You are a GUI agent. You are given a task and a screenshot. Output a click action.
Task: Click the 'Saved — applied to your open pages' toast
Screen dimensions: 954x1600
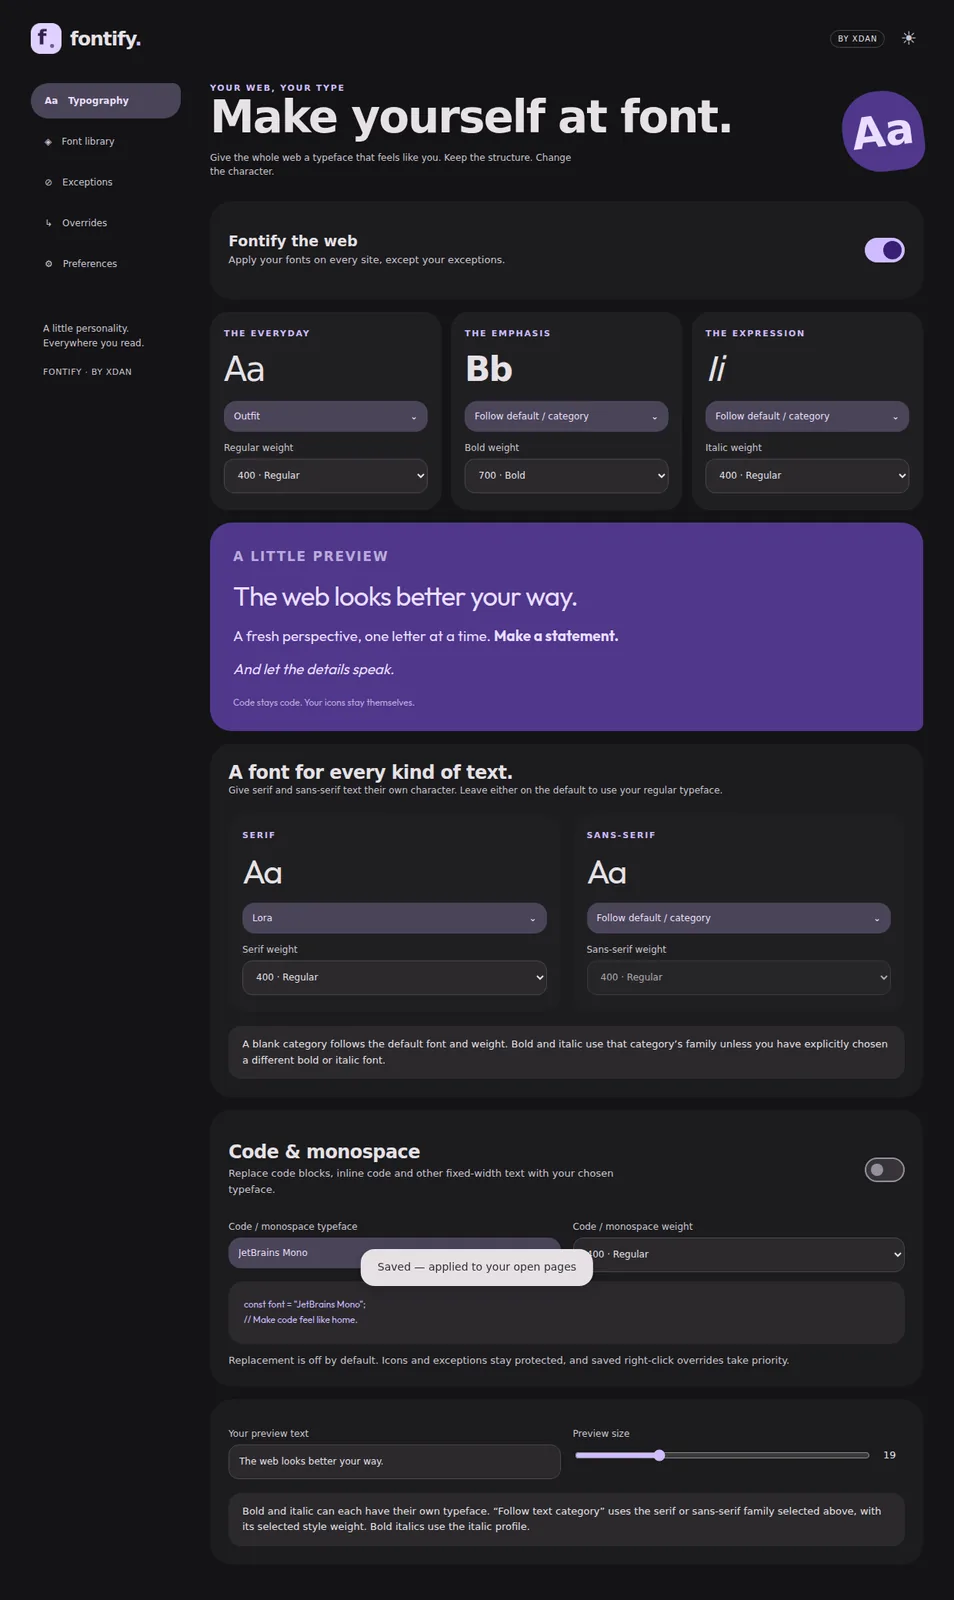click(x=476, y=1267)
